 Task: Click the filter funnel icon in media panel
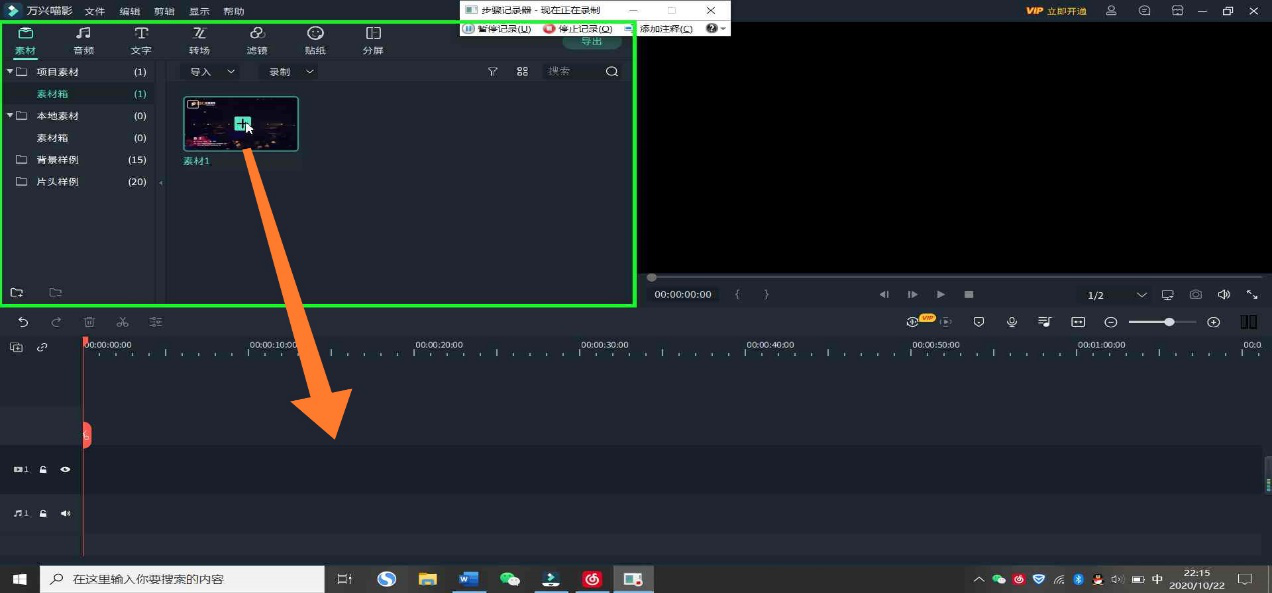[x=492, y=72]
